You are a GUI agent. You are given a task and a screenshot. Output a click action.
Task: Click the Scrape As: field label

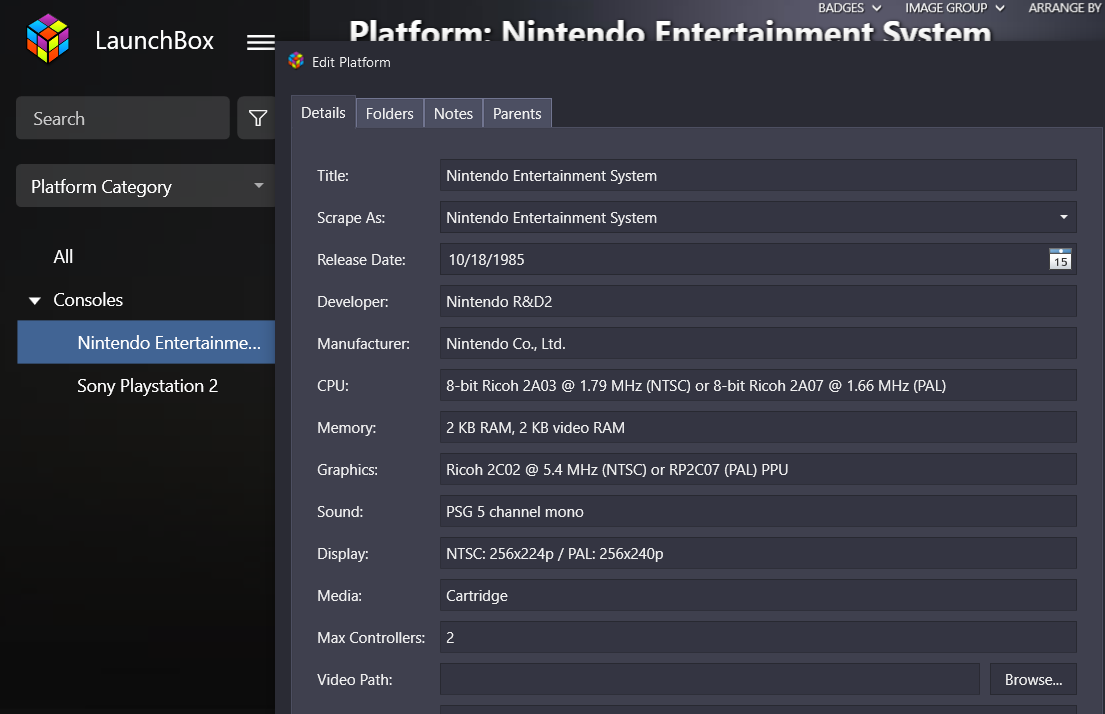[x=351, y=218]
